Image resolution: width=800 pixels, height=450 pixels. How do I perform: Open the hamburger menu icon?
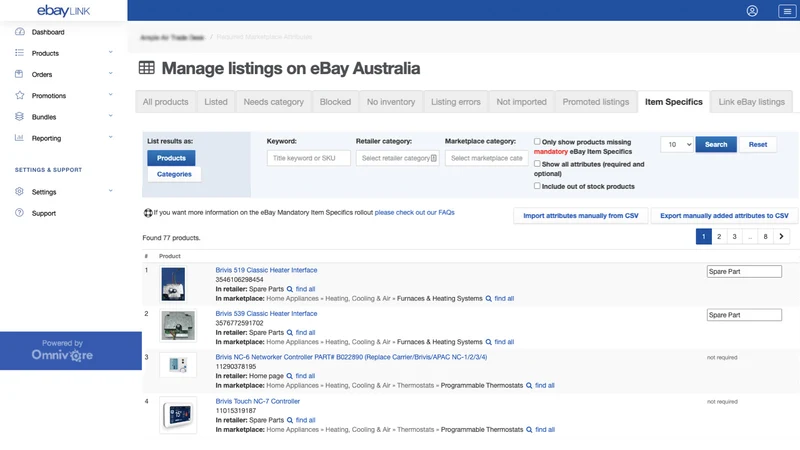787,11
